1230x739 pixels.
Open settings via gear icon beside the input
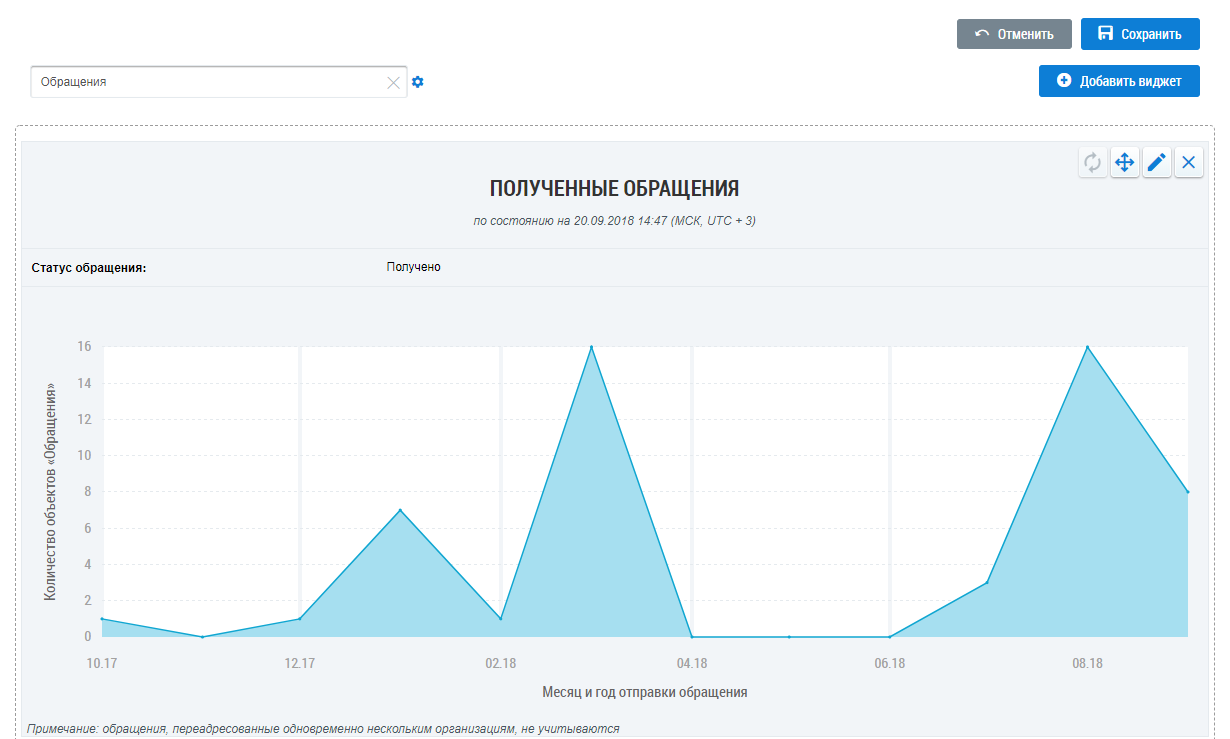418,82
